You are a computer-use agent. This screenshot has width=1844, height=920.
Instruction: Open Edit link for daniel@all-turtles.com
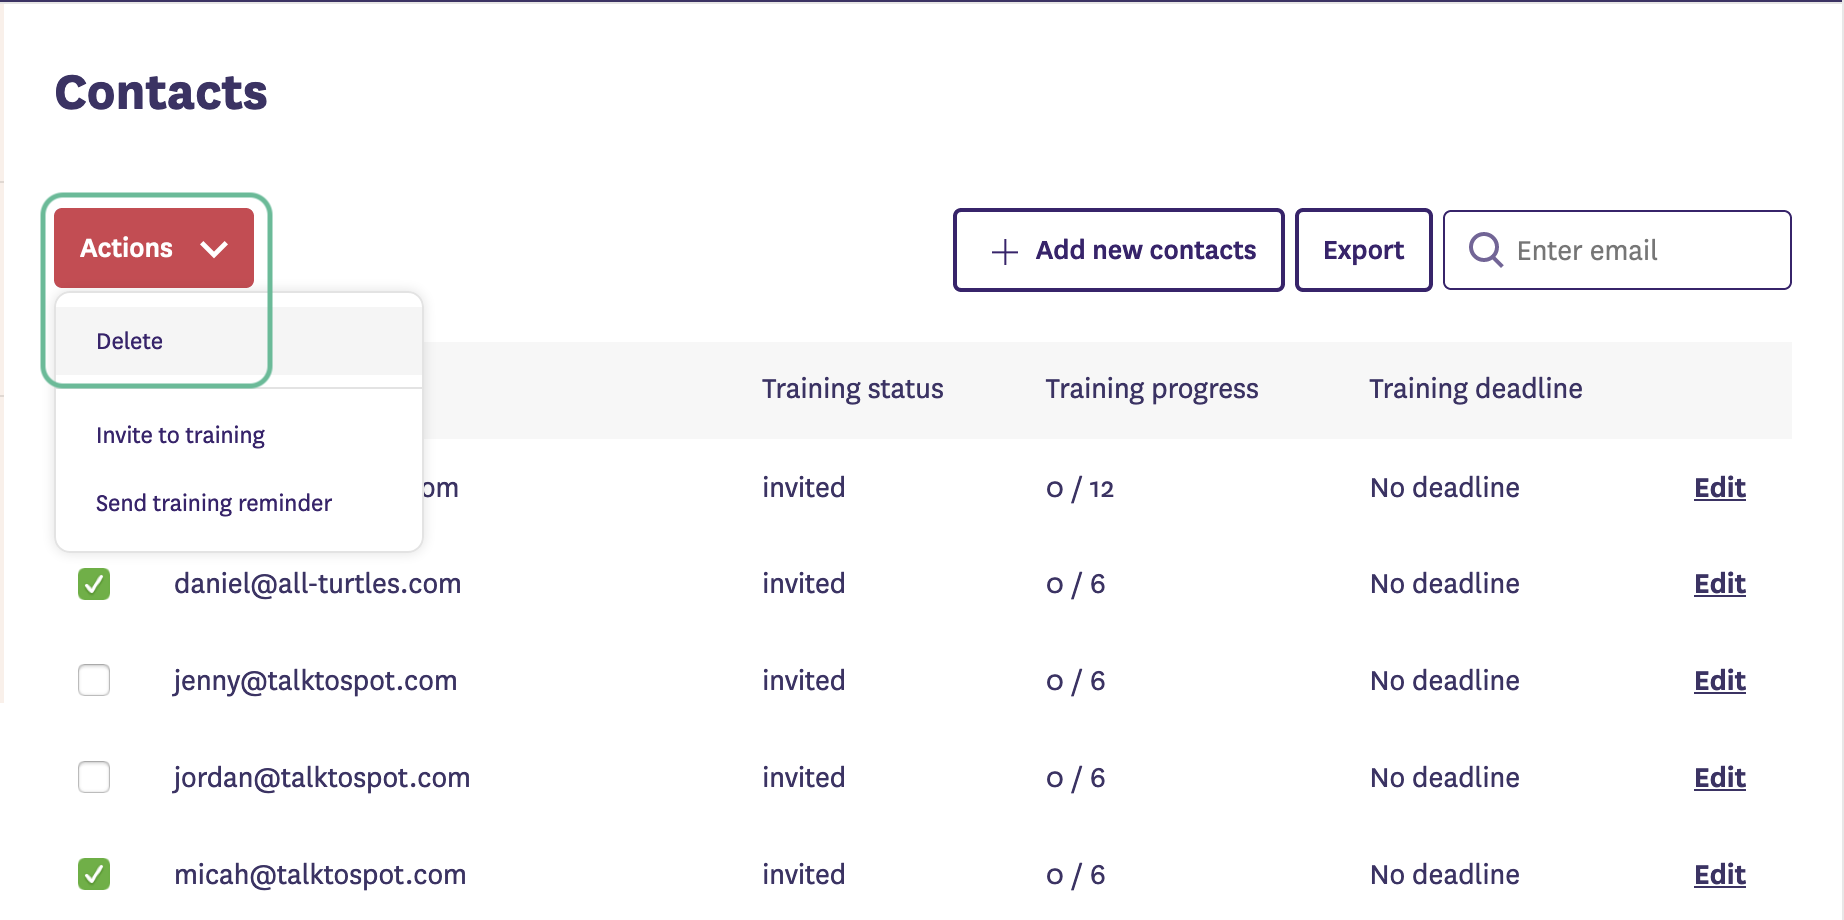[1719, 584]
